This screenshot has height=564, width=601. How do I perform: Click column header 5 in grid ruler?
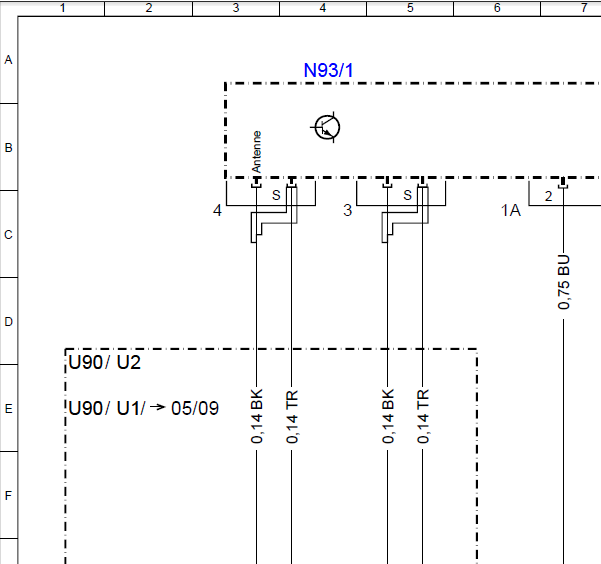pyautogui.click(x=410, y=8)
